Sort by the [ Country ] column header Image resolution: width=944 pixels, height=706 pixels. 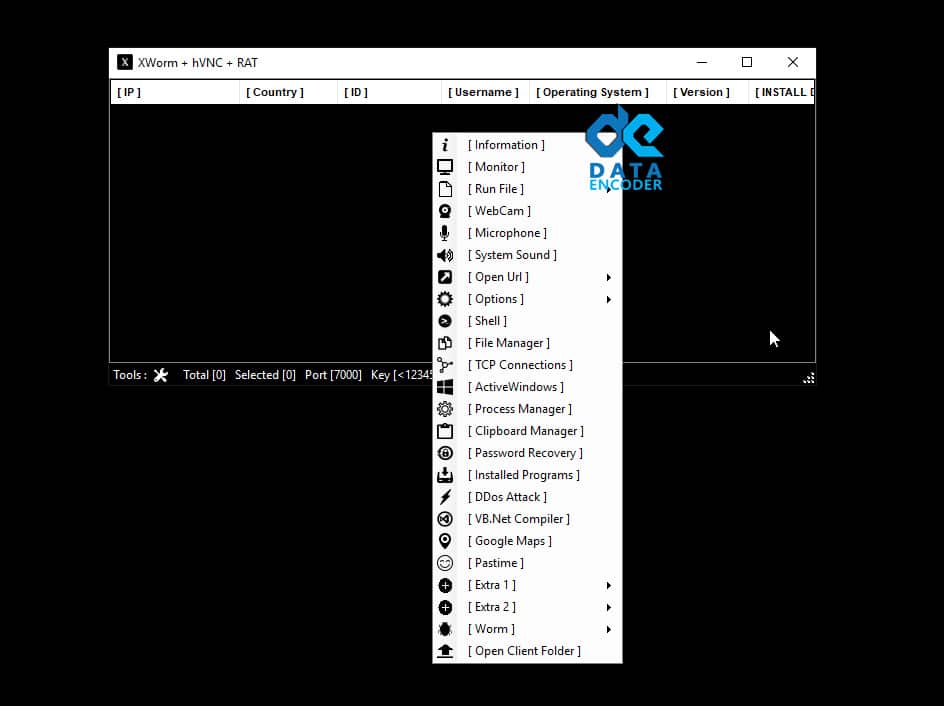288,92
